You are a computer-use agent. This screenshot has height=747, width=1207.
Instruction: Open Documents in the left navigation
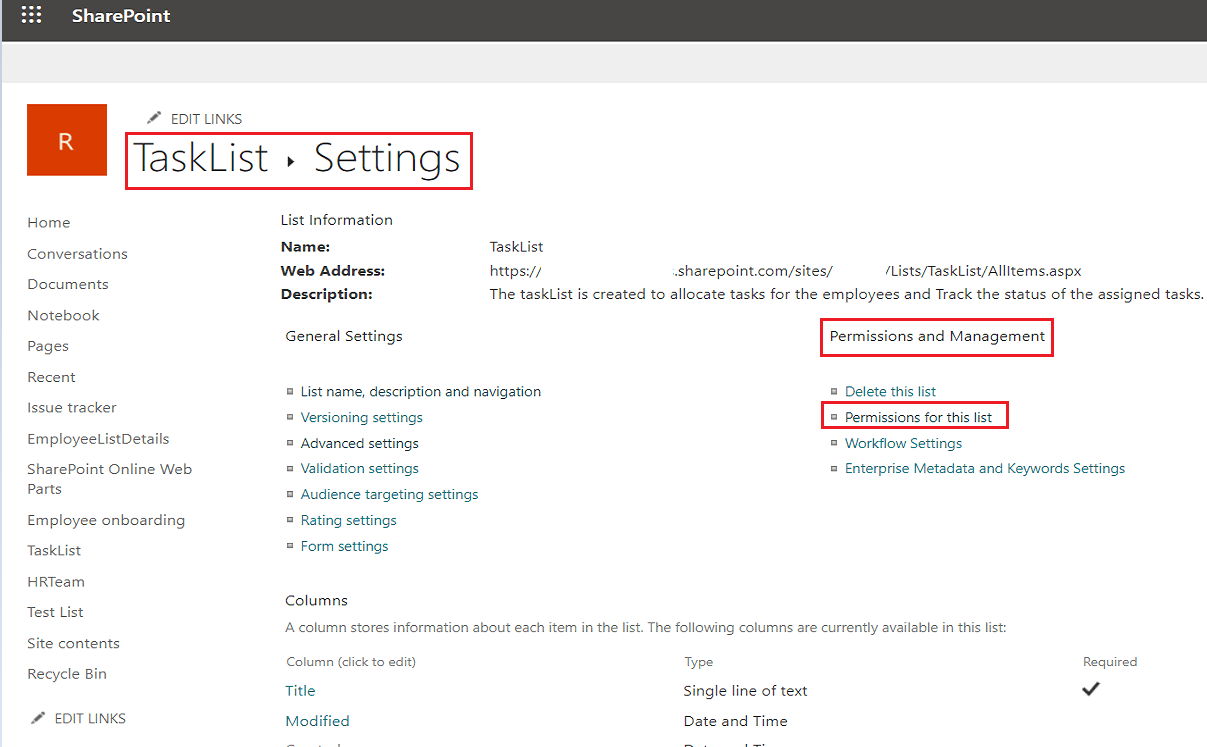68,284
